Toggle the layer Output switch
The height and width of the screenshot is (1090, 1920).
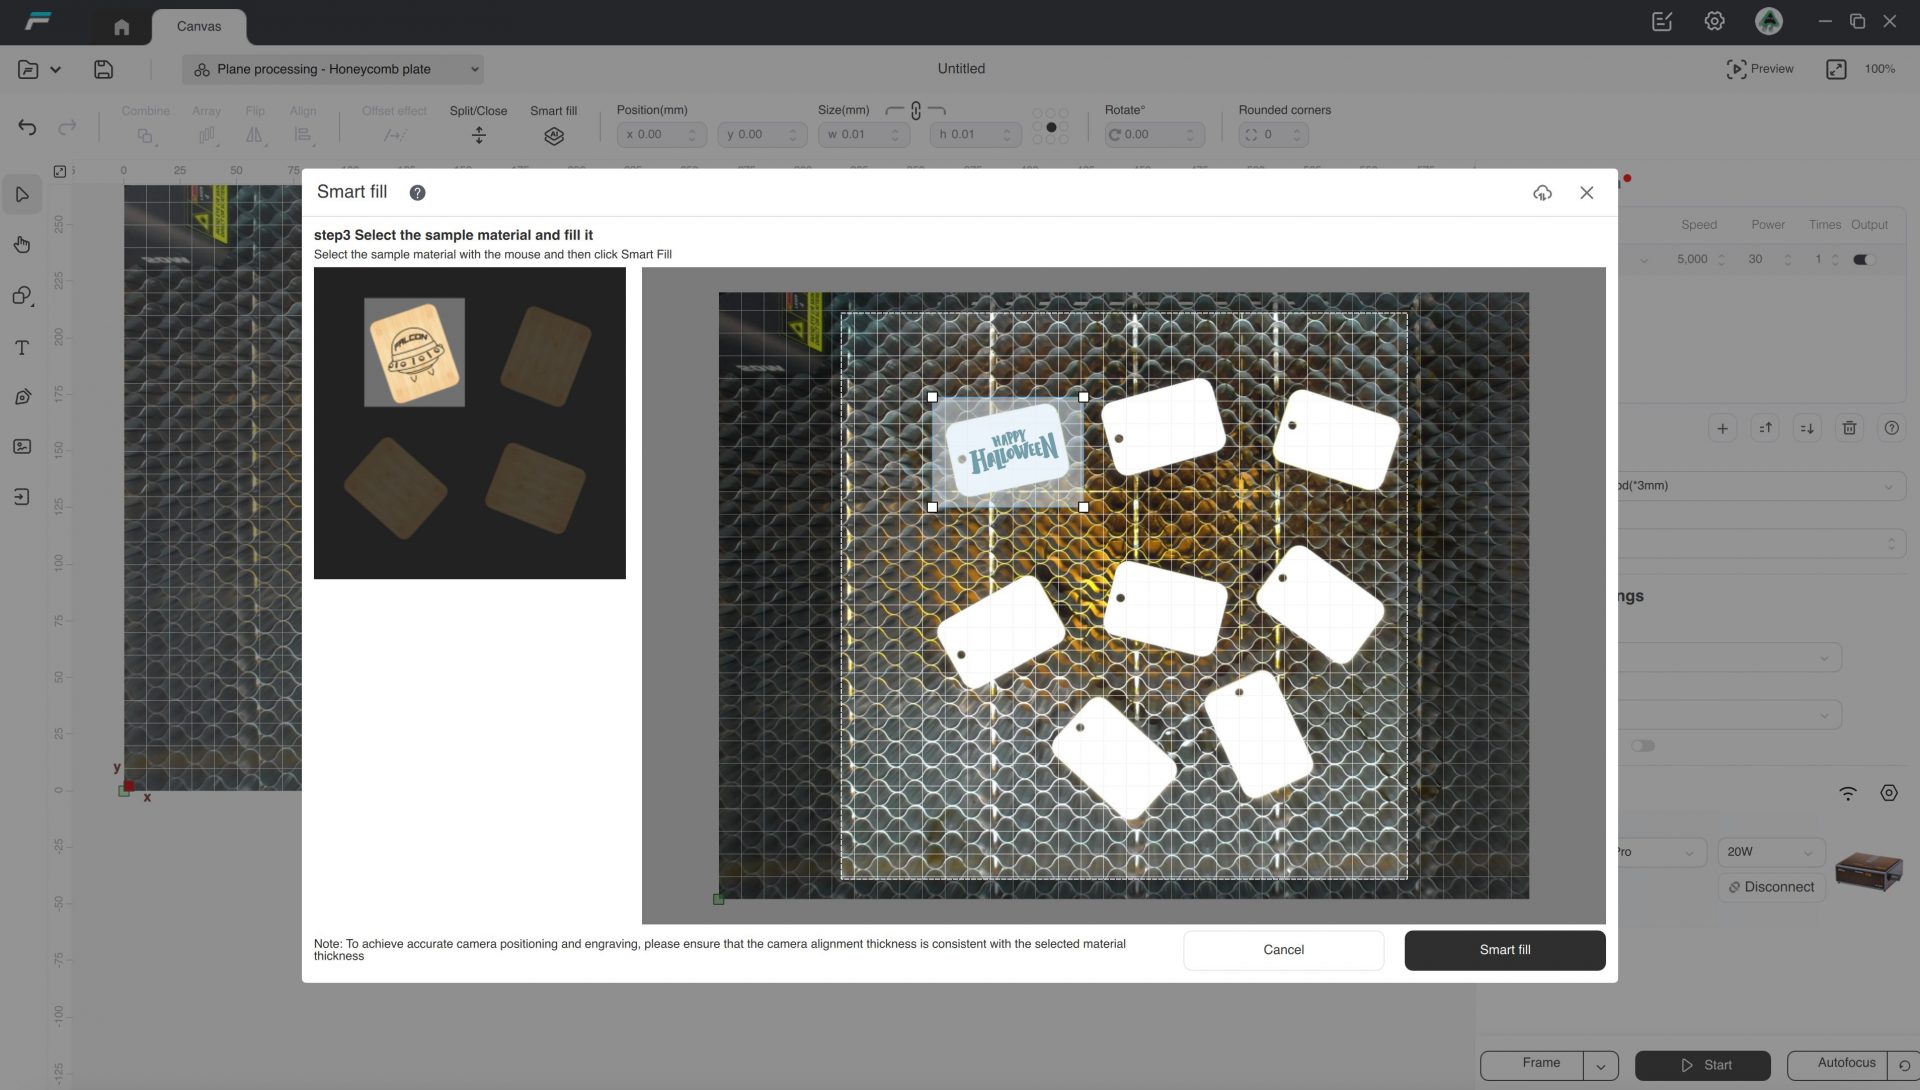point(1862,260)
